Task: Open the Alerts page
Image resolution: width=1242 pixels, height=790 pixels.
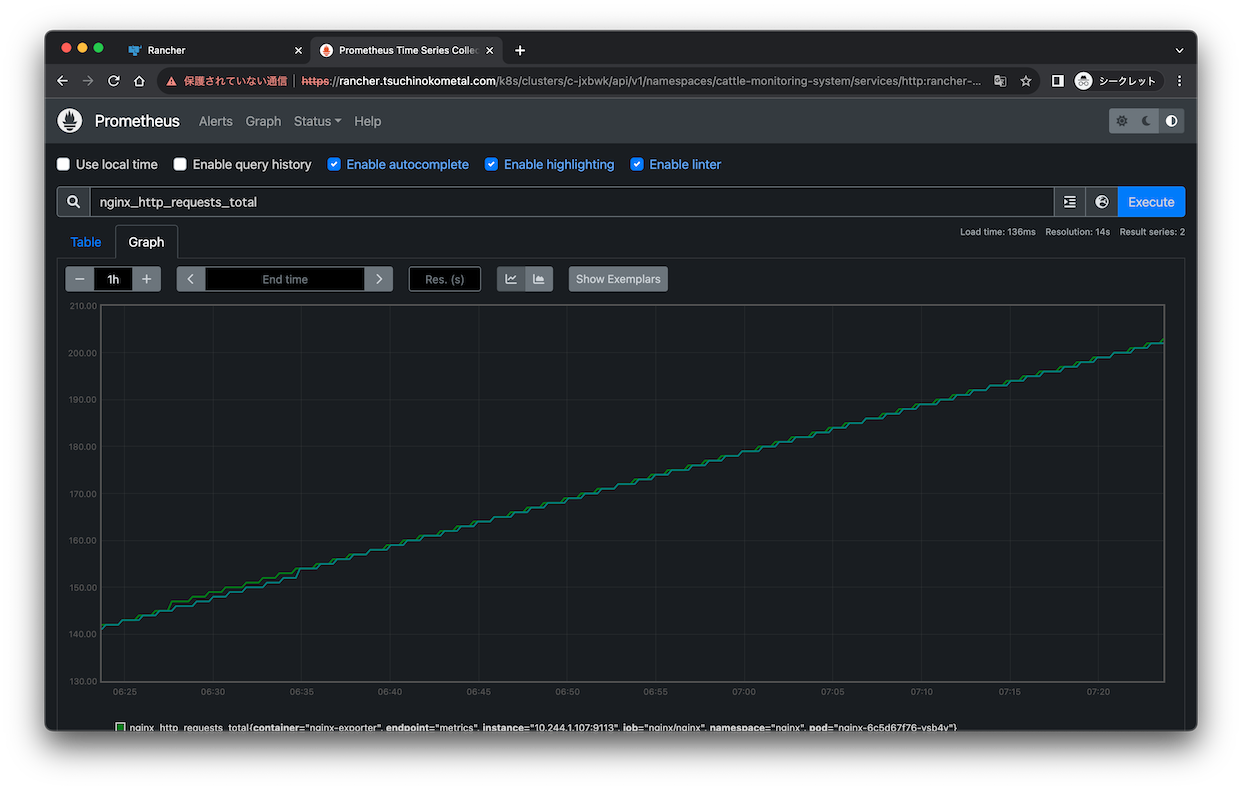Action: [215, 121]
